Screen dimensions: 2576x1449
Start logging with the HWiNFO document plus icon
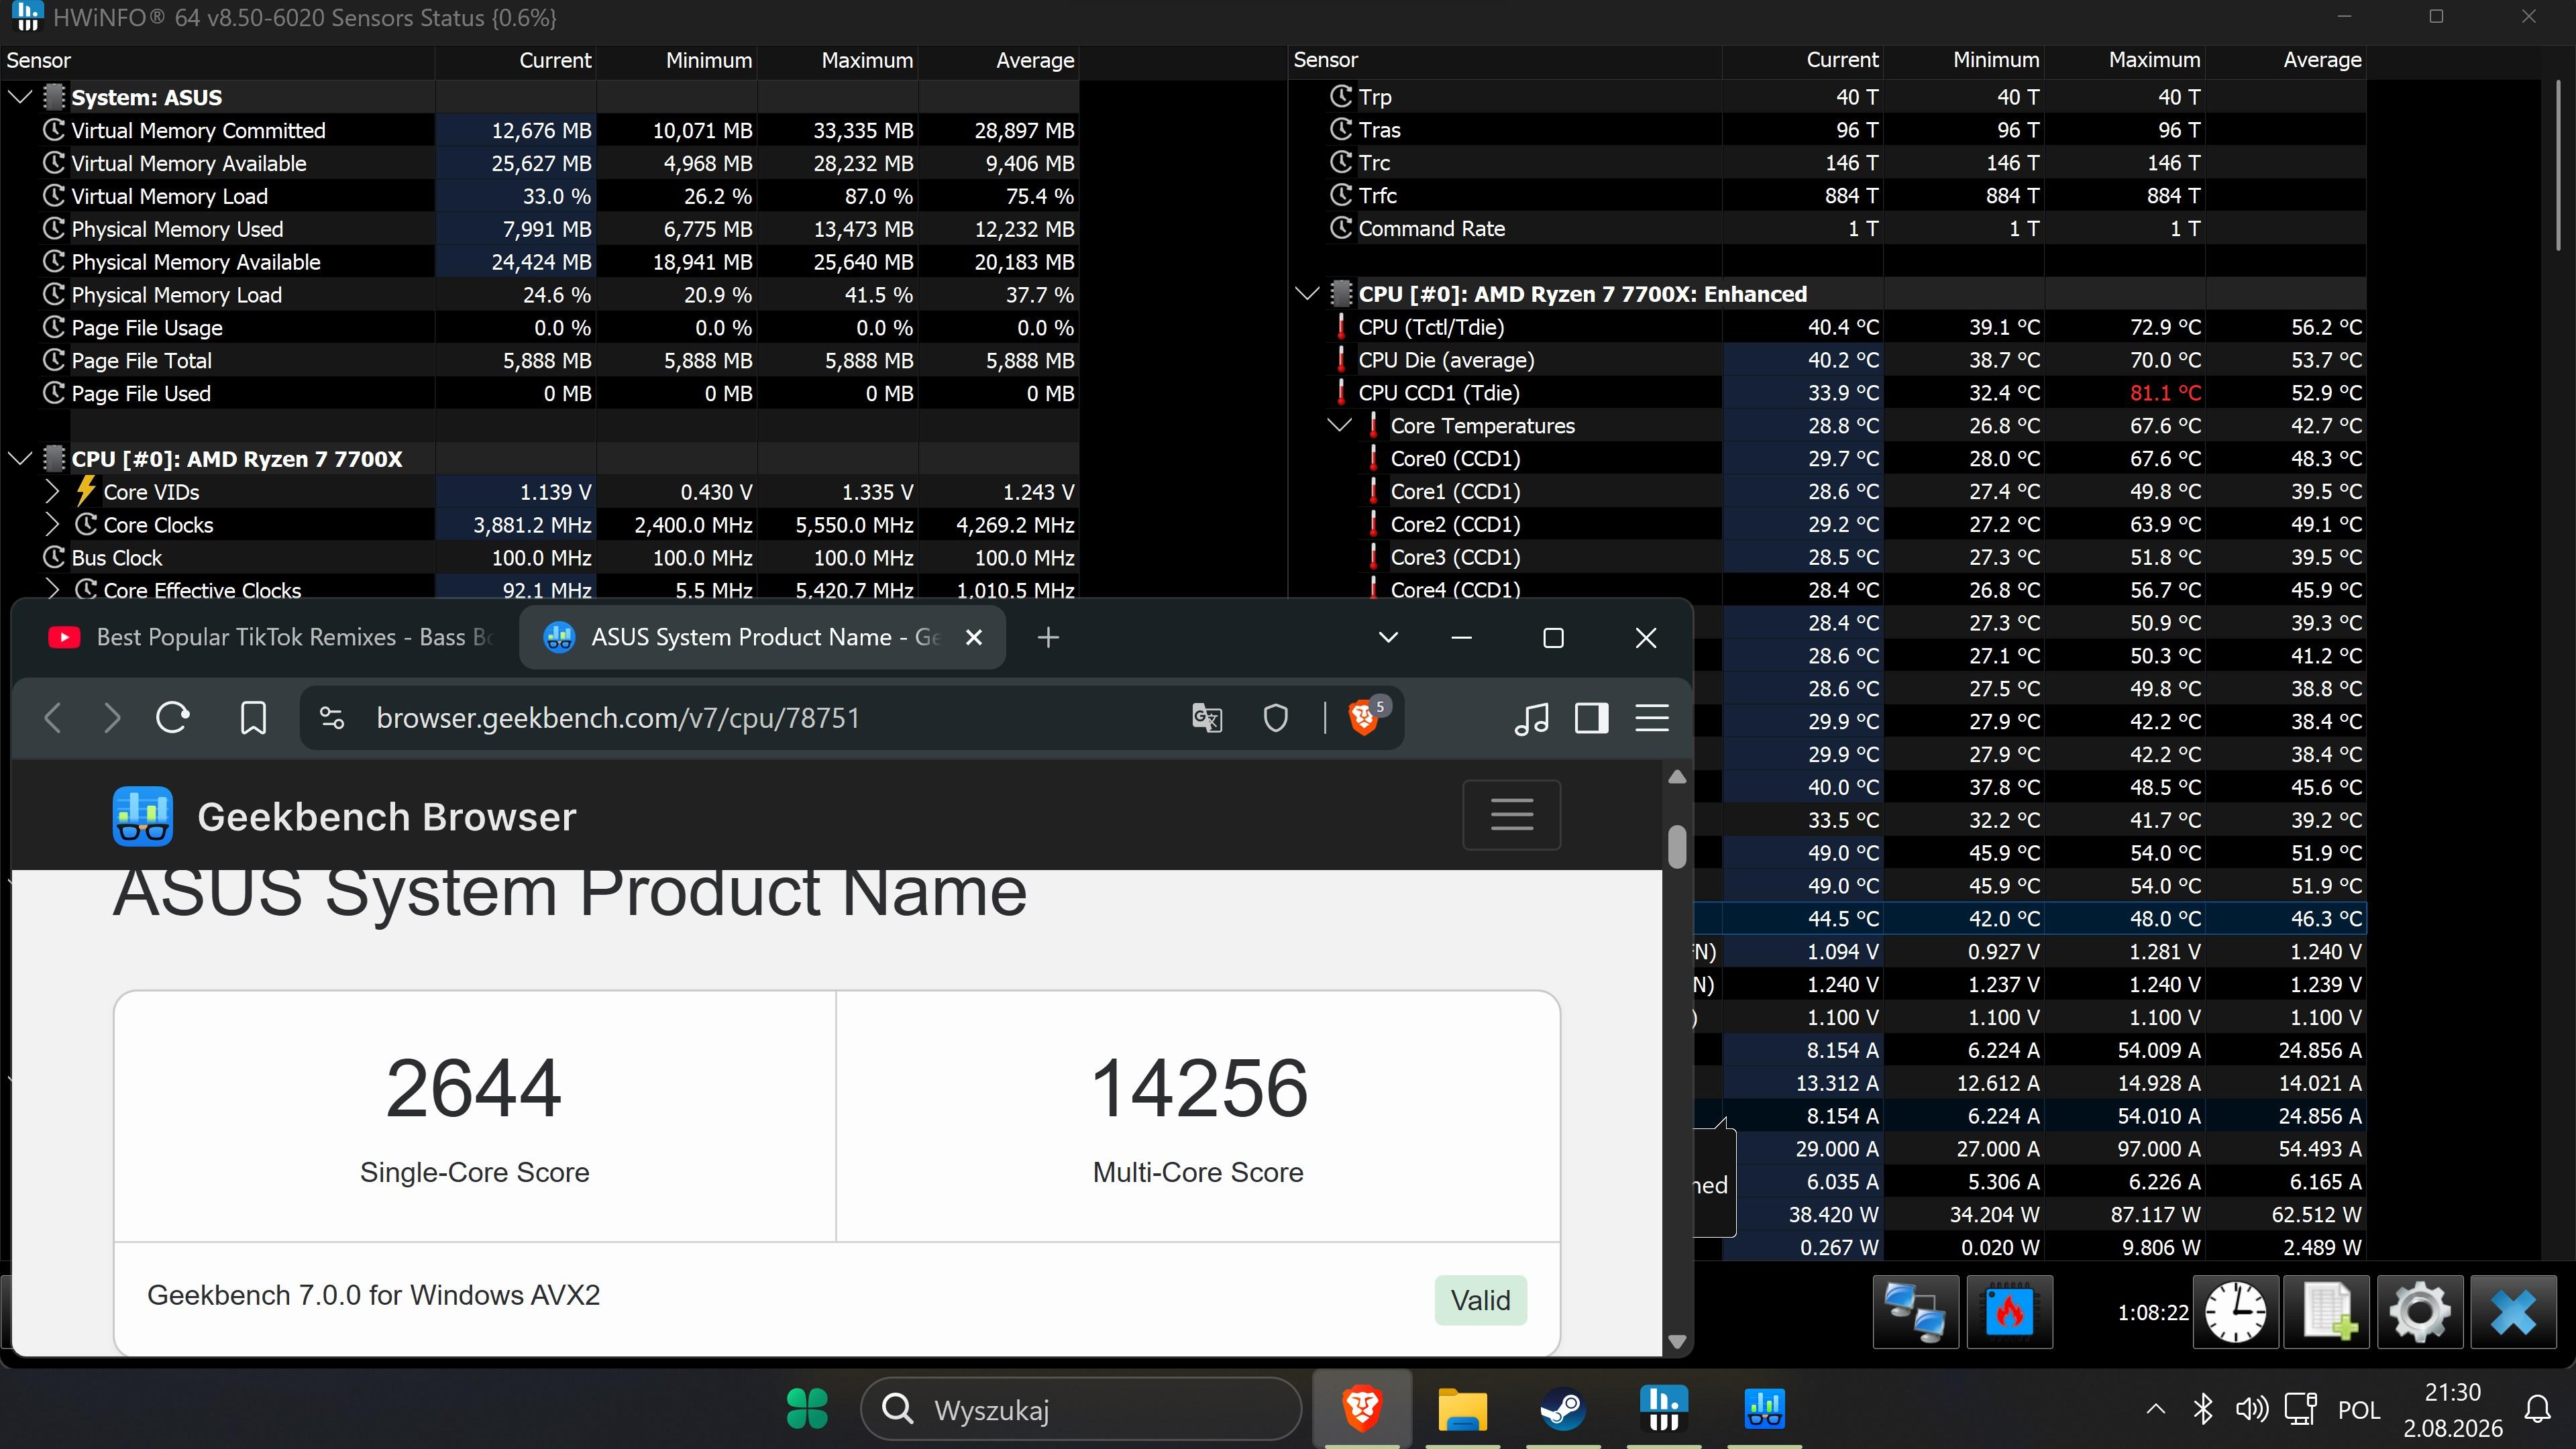point(2327,1312)
